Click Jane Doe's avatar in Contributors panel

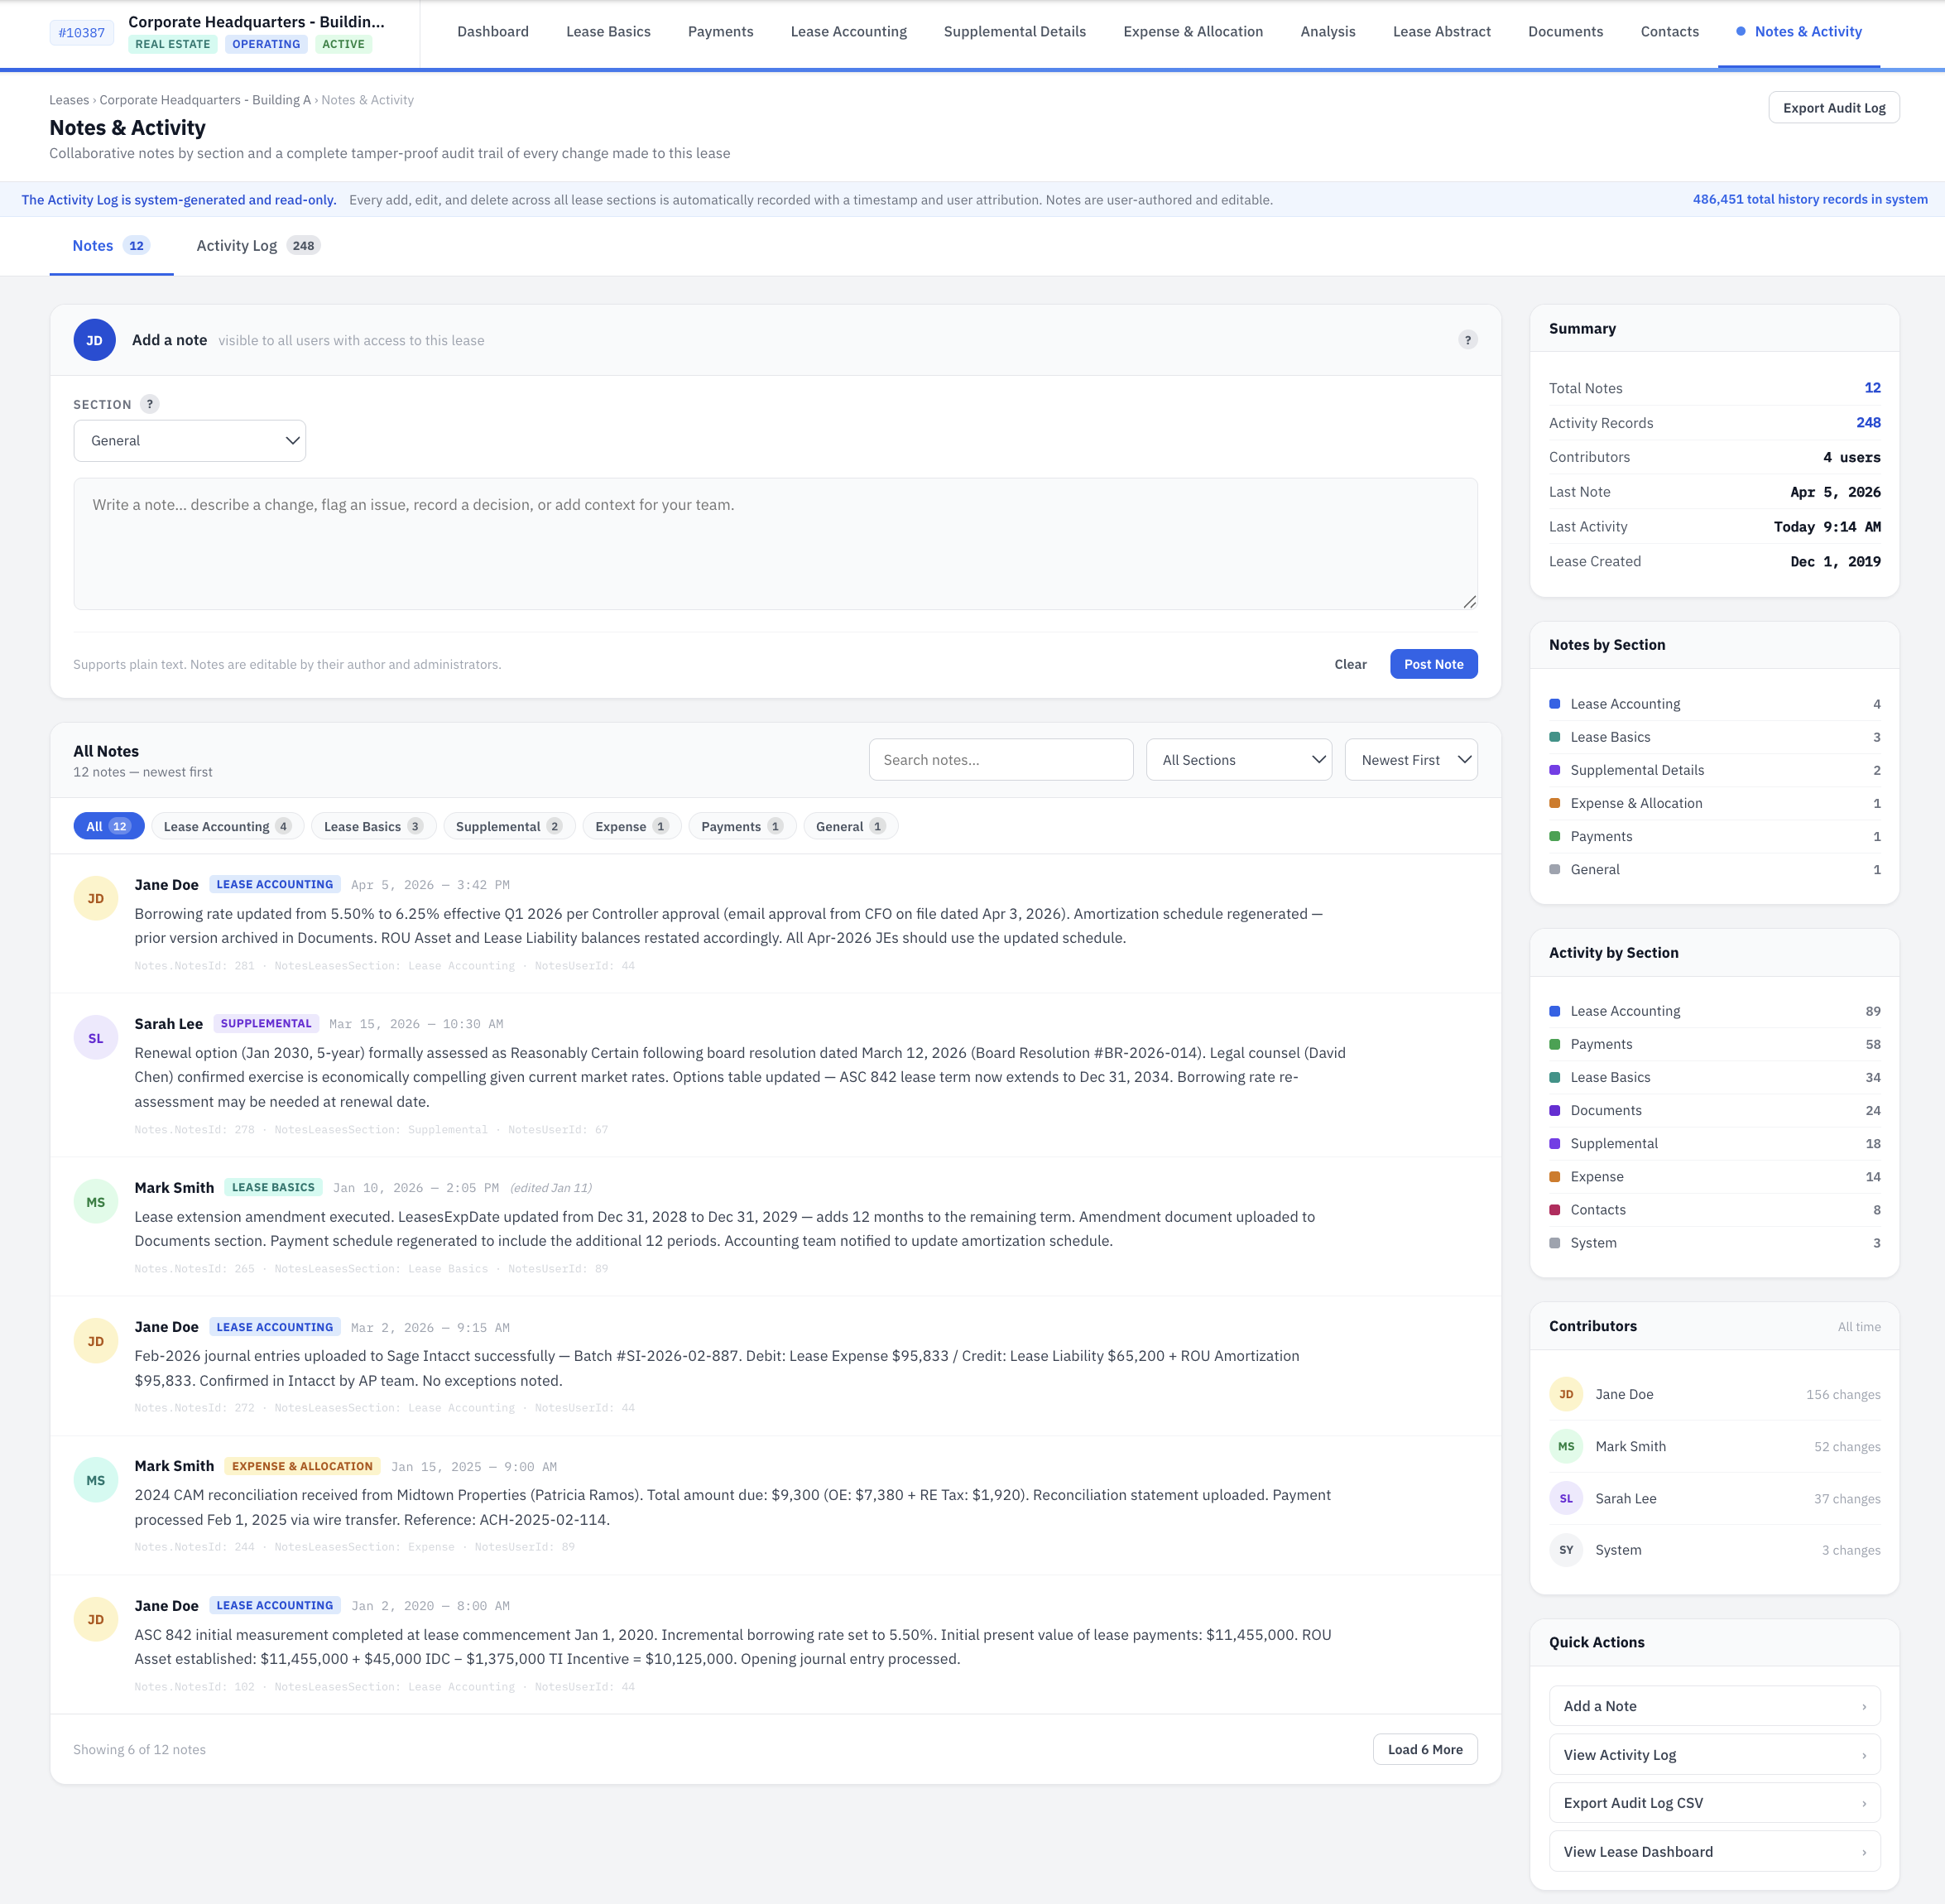(x=1566, y=1394)
